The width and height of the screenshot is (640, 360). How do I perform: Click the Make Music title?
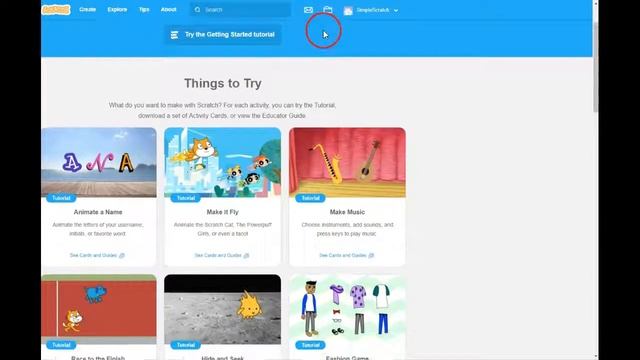point(347,212)
